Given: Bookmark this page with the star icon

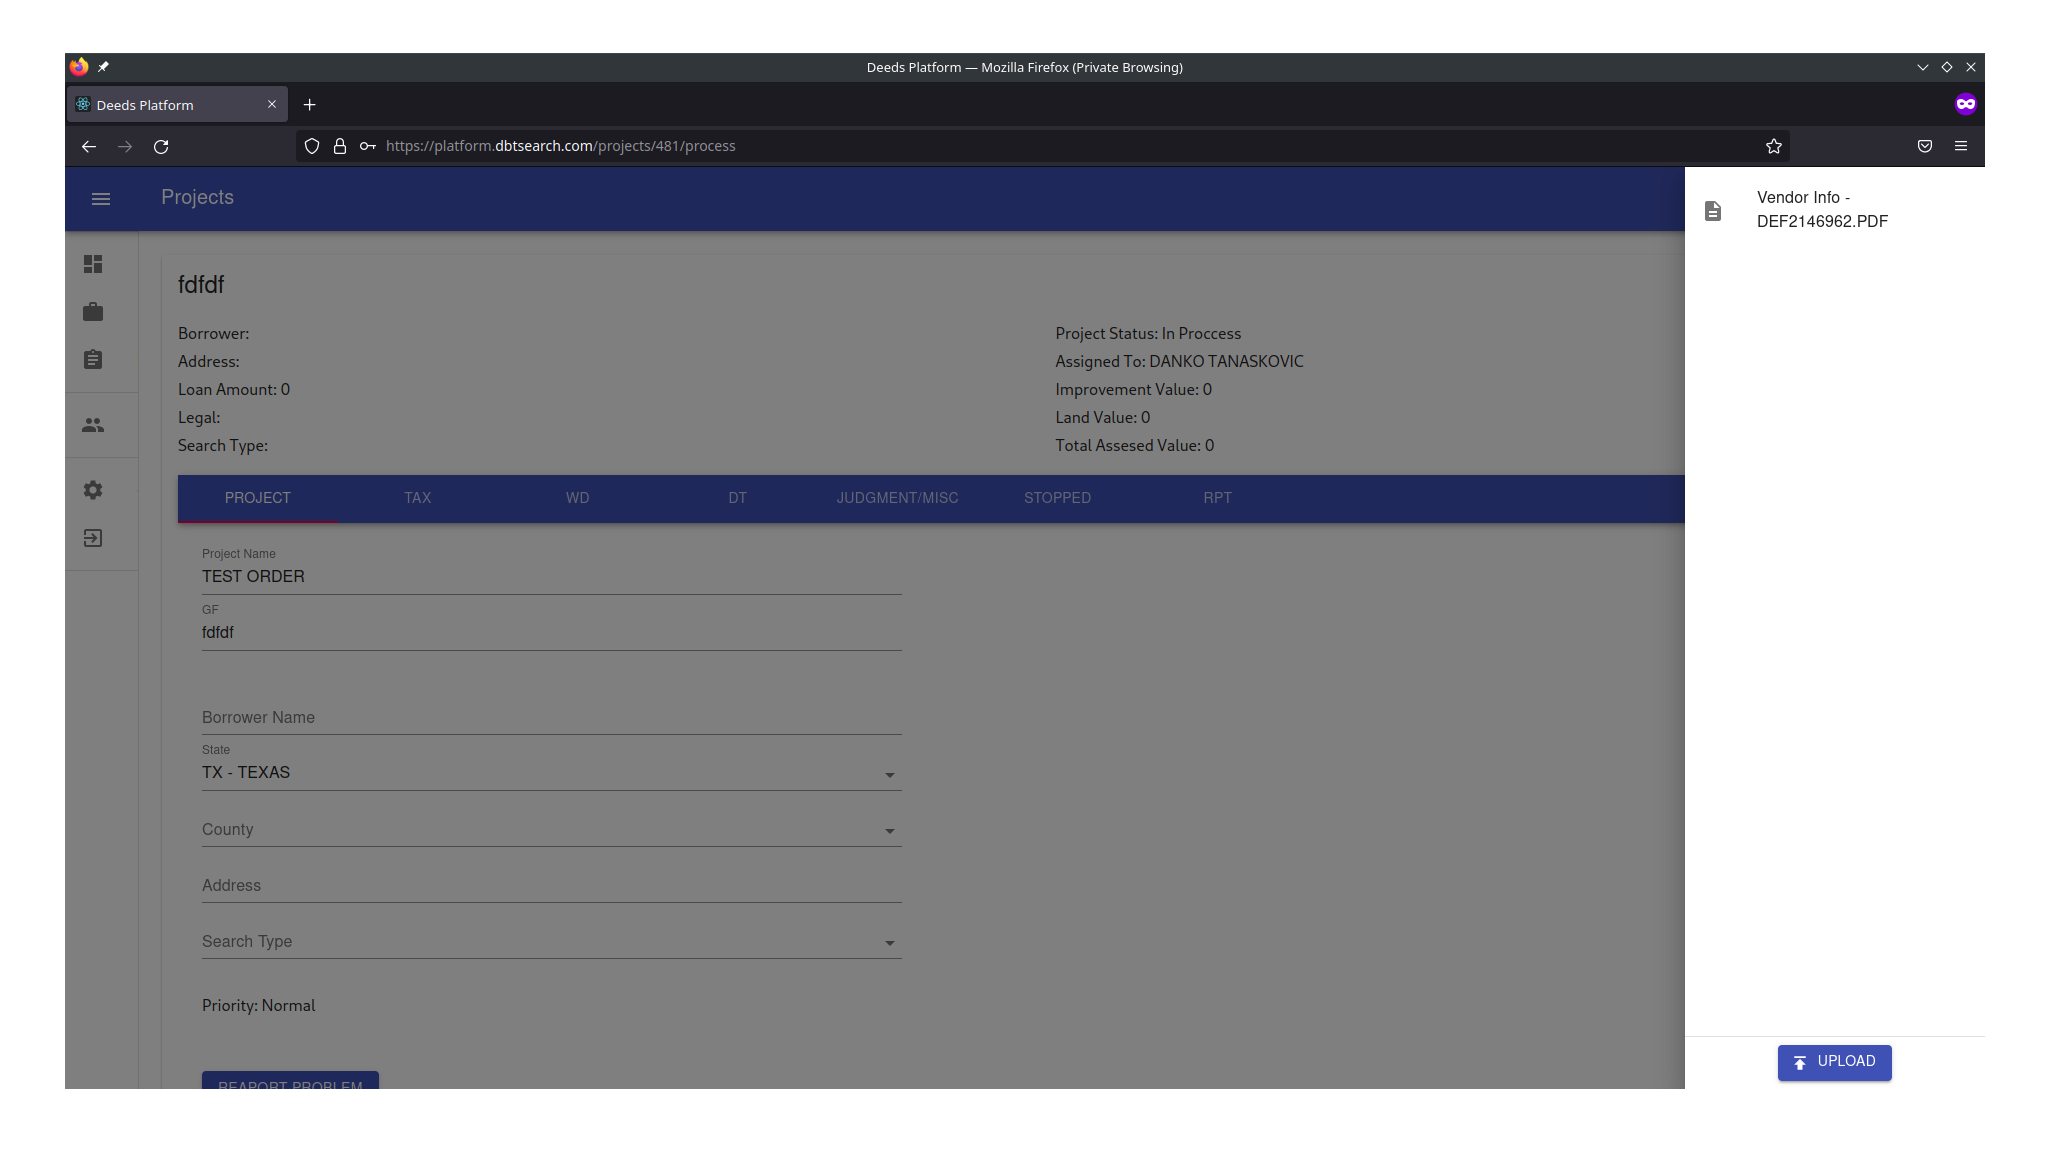Looking at the screenshot, I should pyautogui.click(x=1773, y=146).
